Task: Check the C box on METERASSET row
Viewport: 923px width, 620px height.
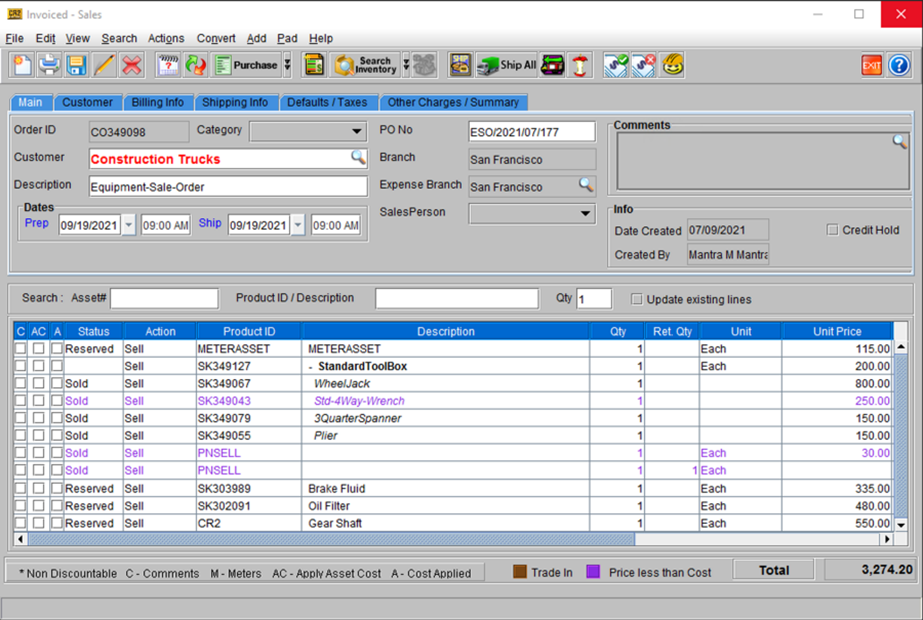Action: [x=21, y=349]
